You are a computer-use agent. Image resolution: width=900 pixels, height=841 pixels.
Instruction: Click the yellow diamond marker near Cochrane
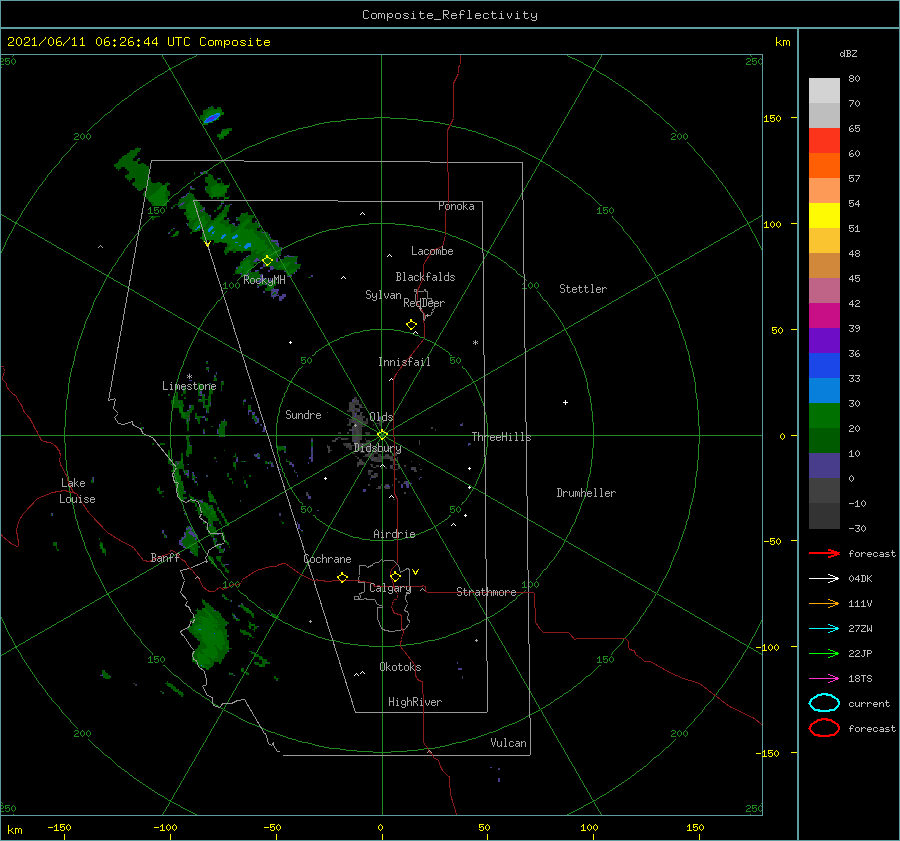[342, 577]
